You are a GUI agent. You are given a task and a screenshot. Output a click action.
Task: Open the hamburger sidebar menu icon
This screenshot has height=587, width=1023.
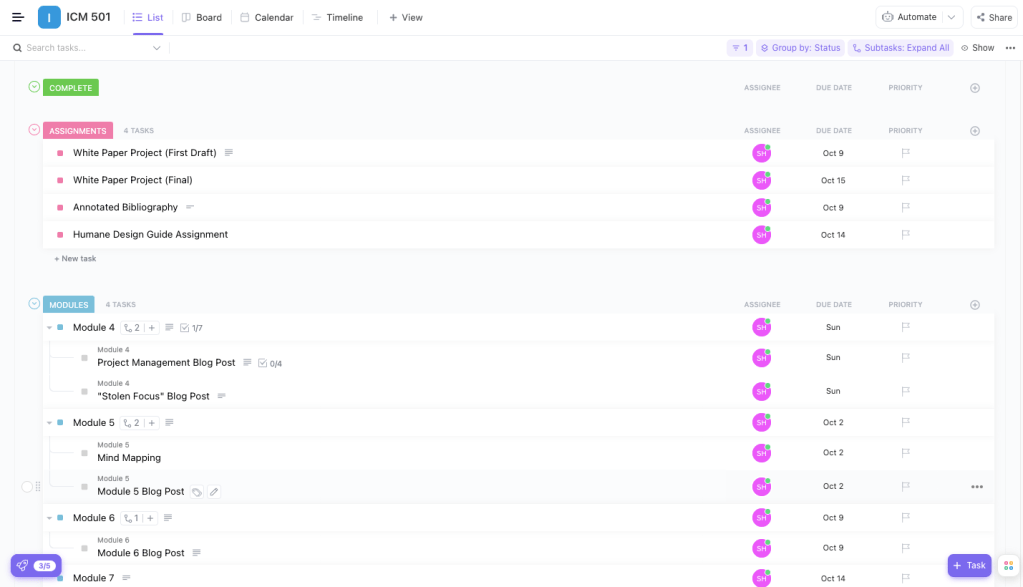click(18, 17)
